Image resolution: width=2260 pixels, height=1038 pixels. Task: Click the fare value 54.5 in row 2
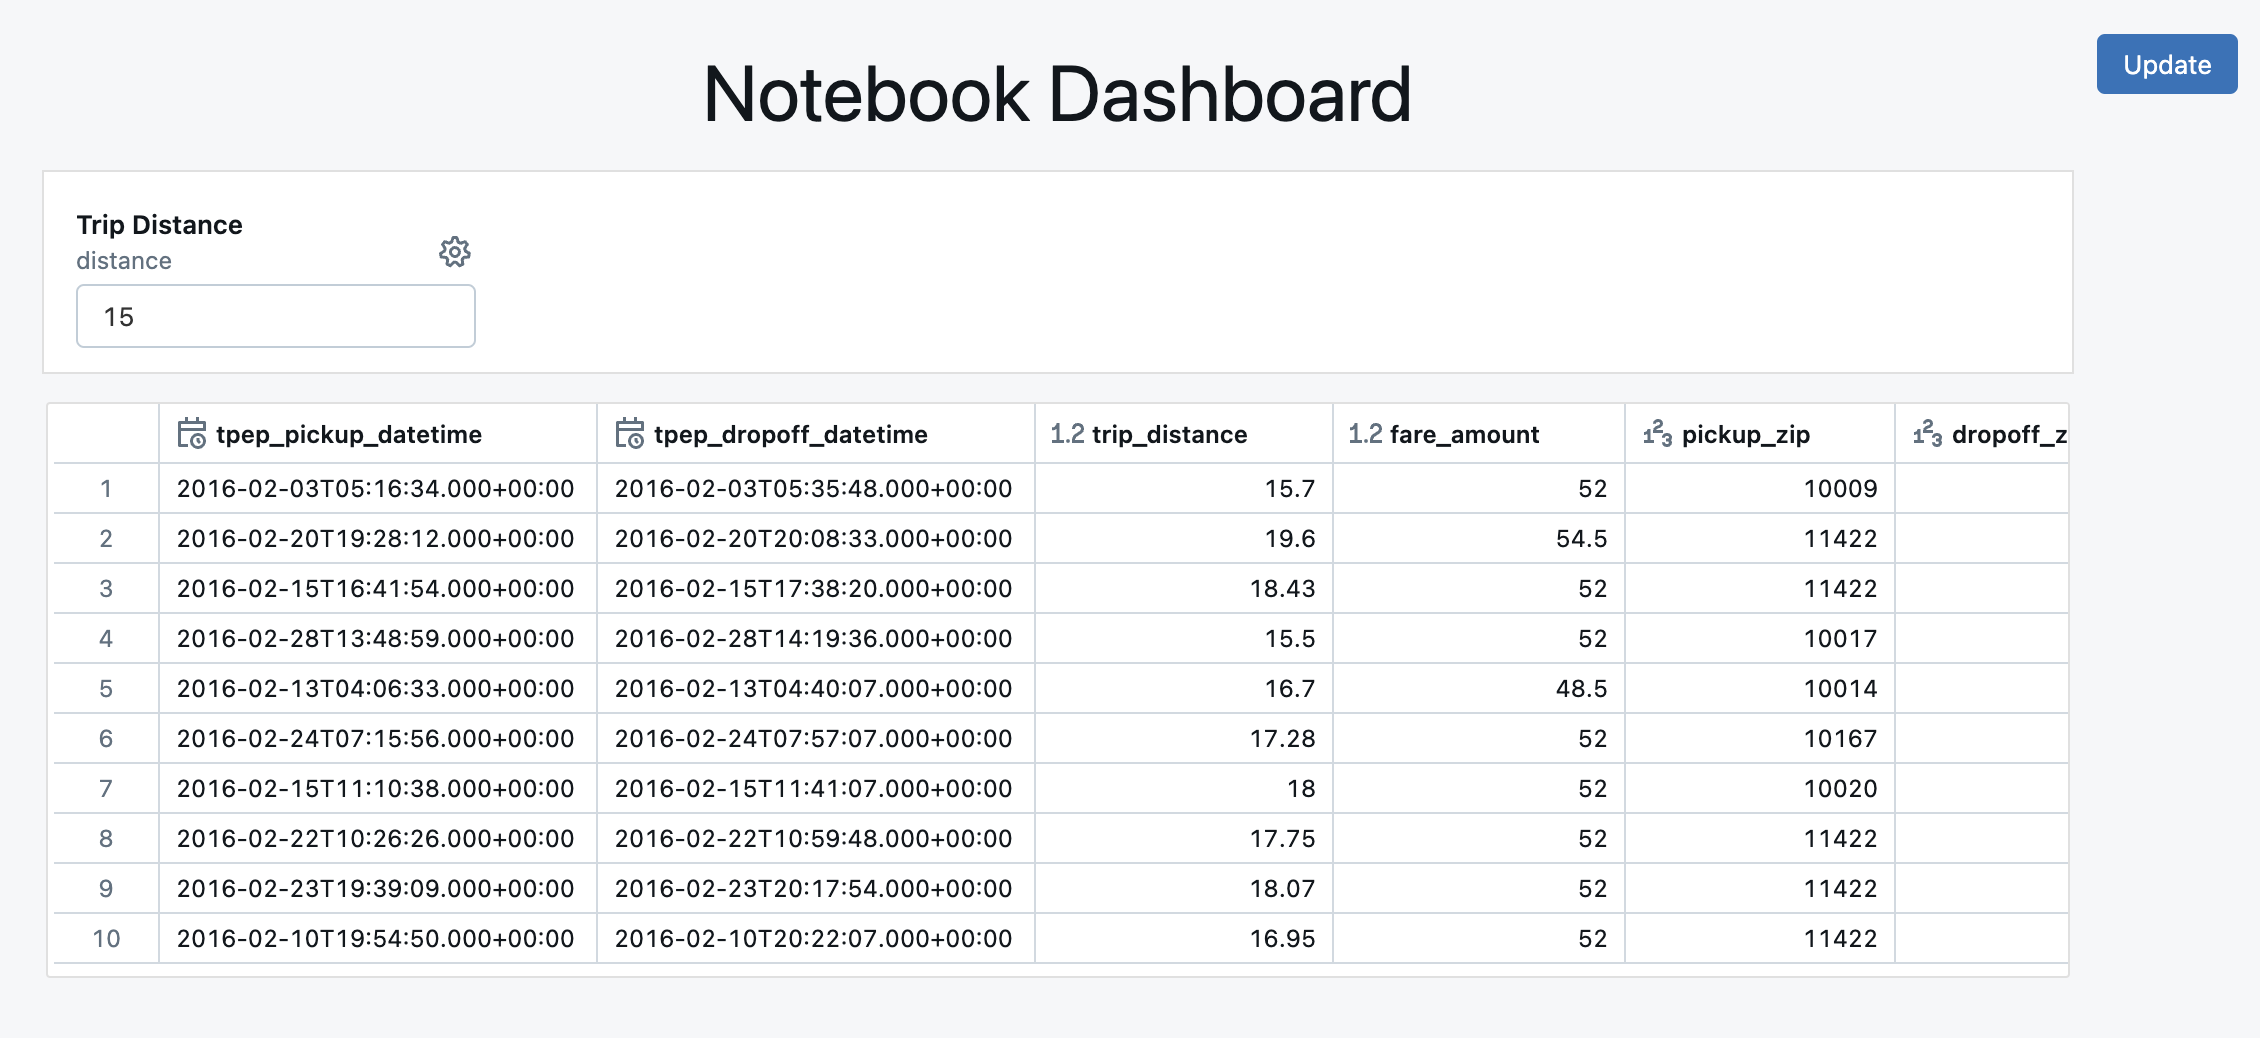[x=1581, y=538]
